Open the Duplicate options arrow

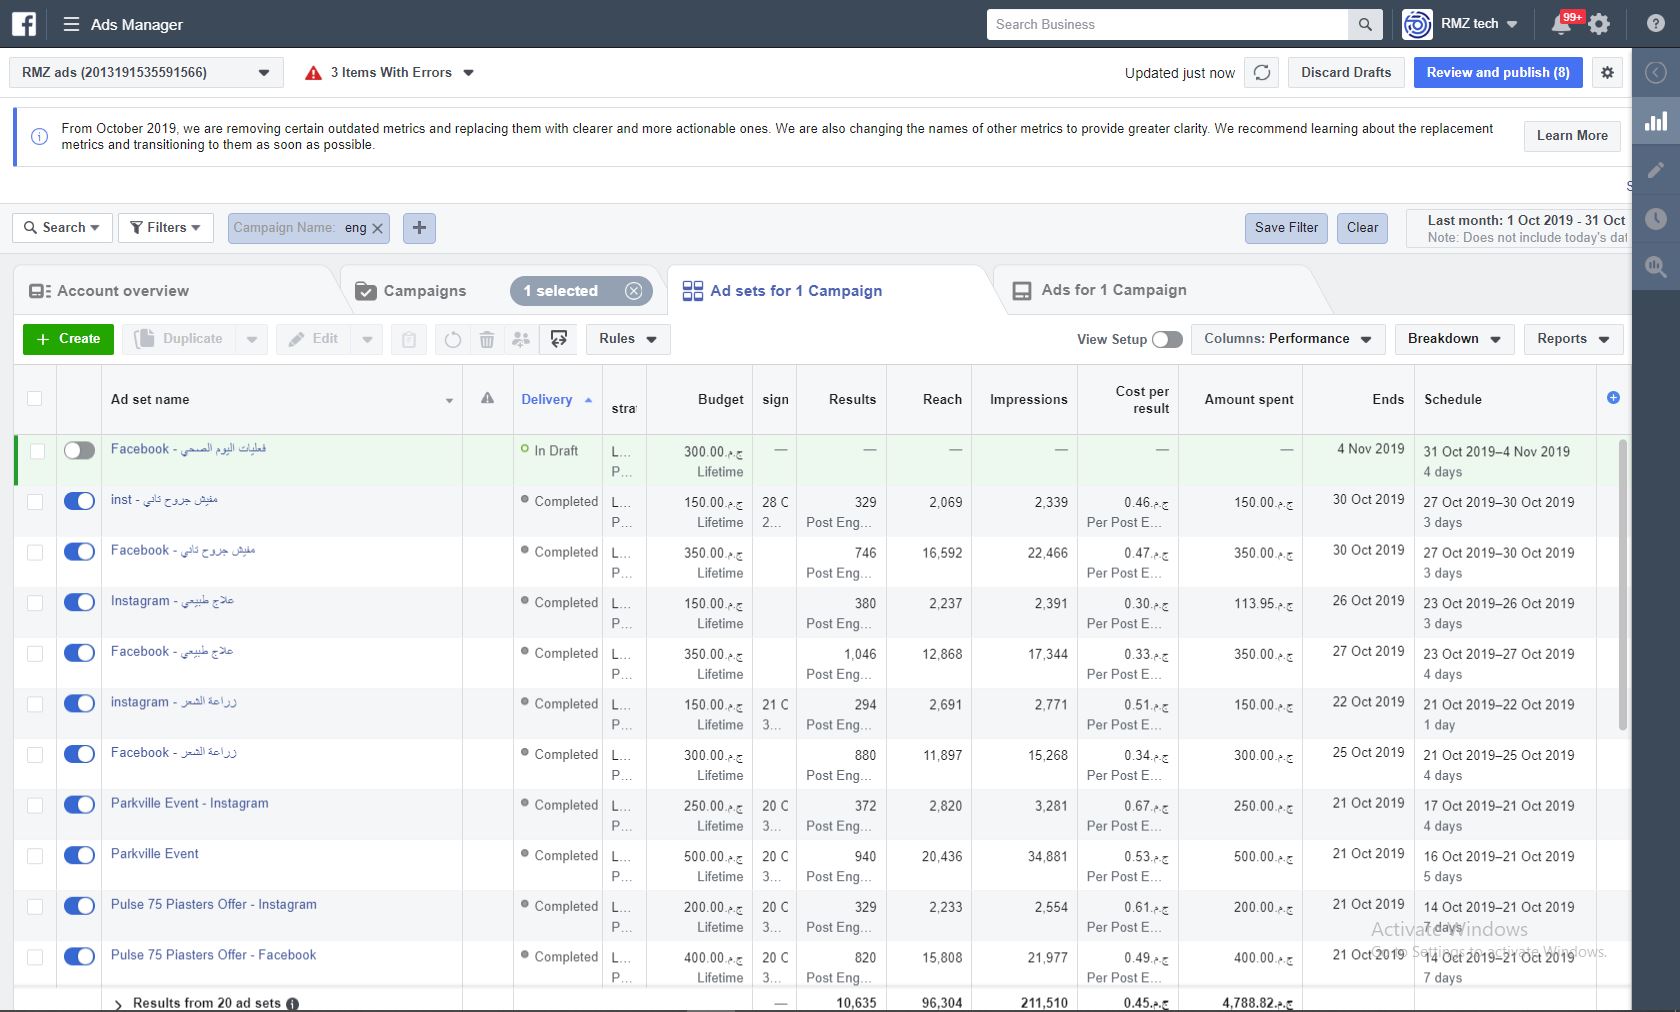pyautogui.click(x=252, y=340)
